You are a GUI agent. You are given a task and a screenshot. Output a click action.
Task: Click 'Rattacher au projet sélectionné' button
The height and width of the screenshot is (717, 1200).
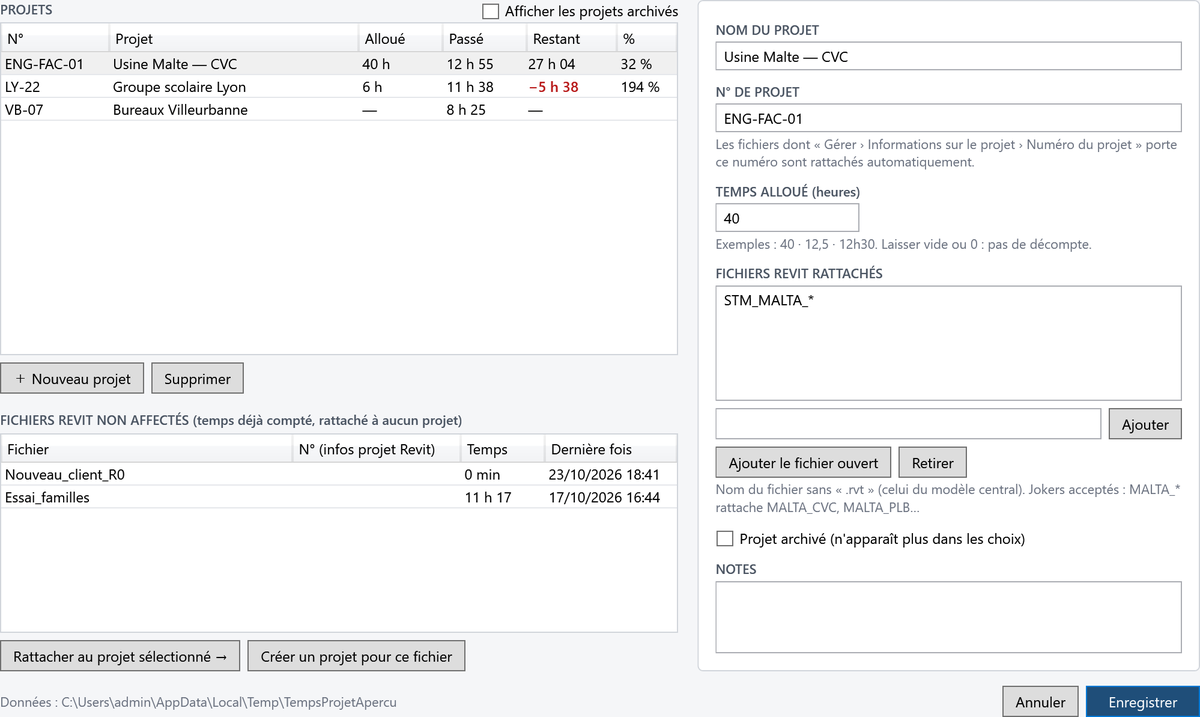(120, 657)
